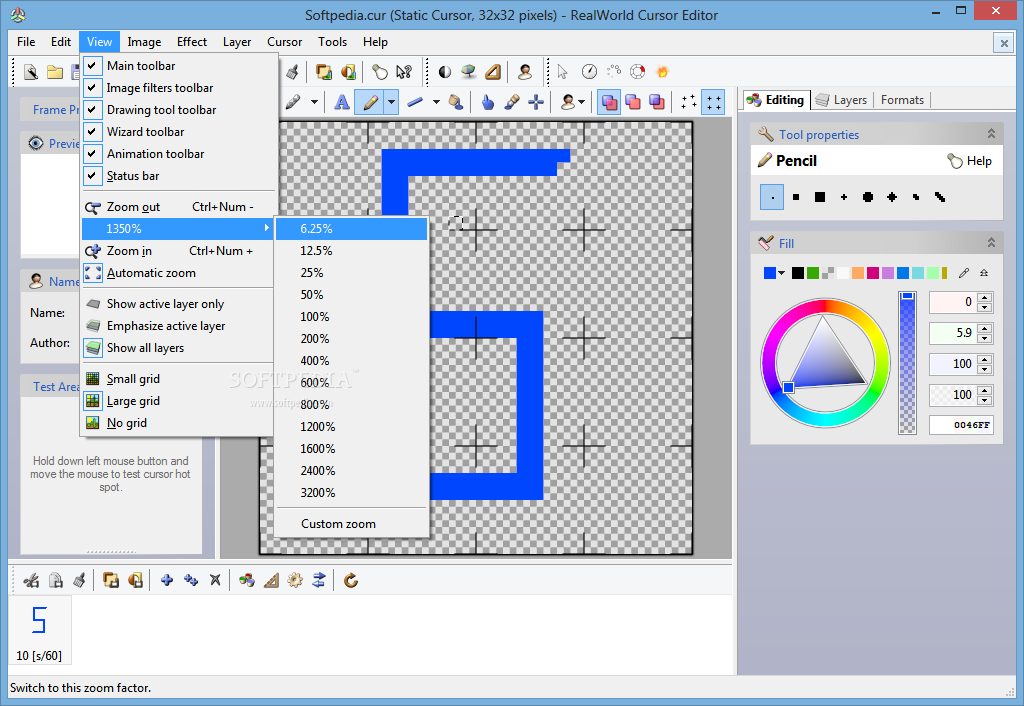1024x706 pixels.
Task: Uncheck Image filters toolbar option
Action: click(x=178, y=88)
